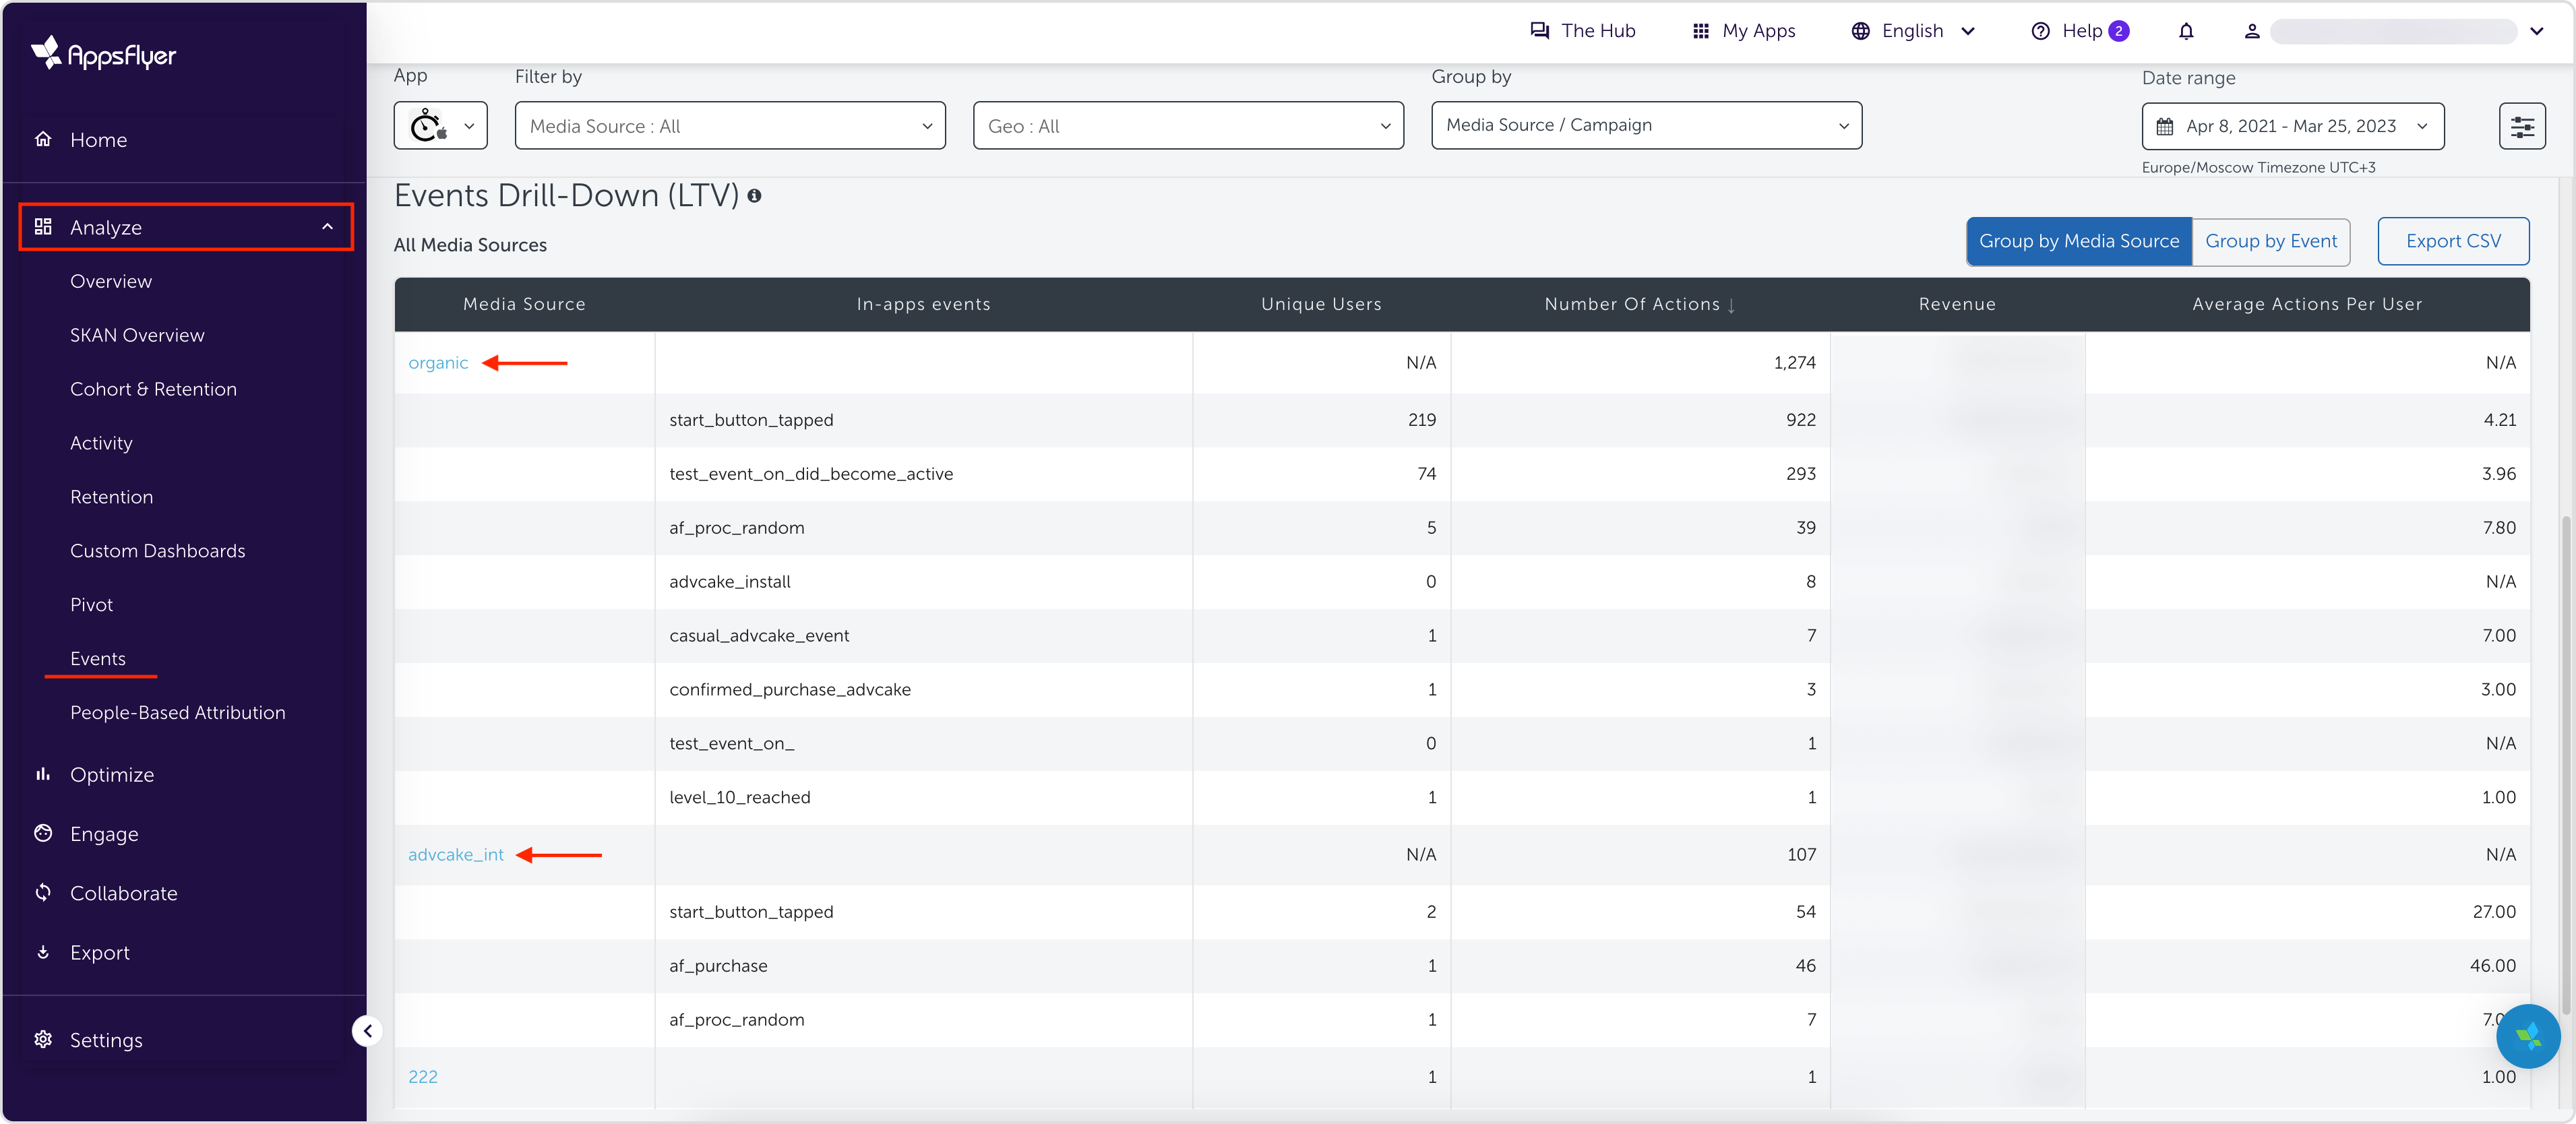The image size is (2576, 1124).
Task: Click the app stopwatch icon
Action: click(x=428, y=126)
